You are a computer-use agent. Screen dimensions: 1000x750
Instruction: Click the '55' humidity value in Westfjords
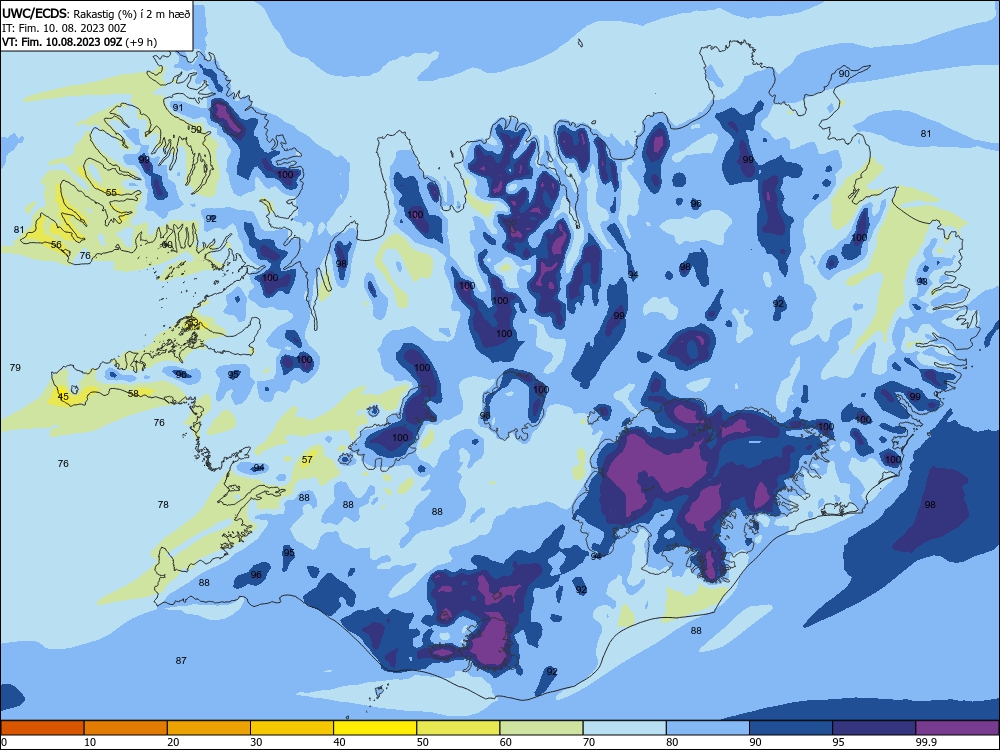click(x=112, y=192)
